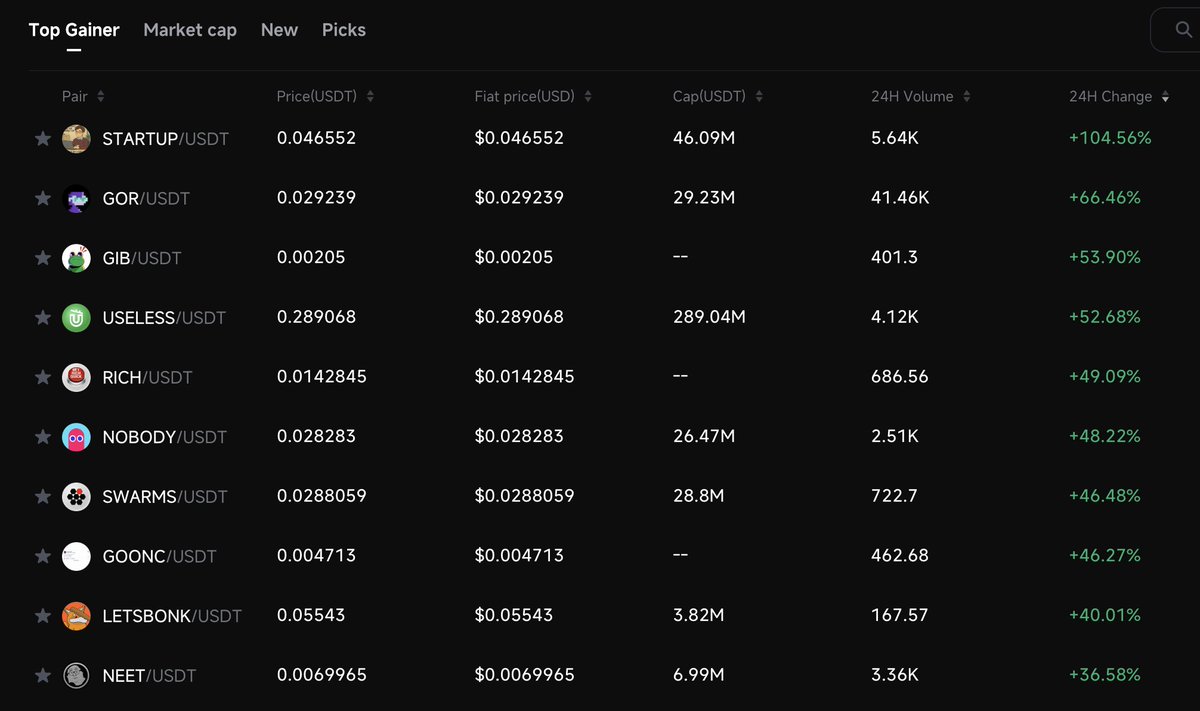
Task: Click the +53.90% change value
Action: (1105, 257)
